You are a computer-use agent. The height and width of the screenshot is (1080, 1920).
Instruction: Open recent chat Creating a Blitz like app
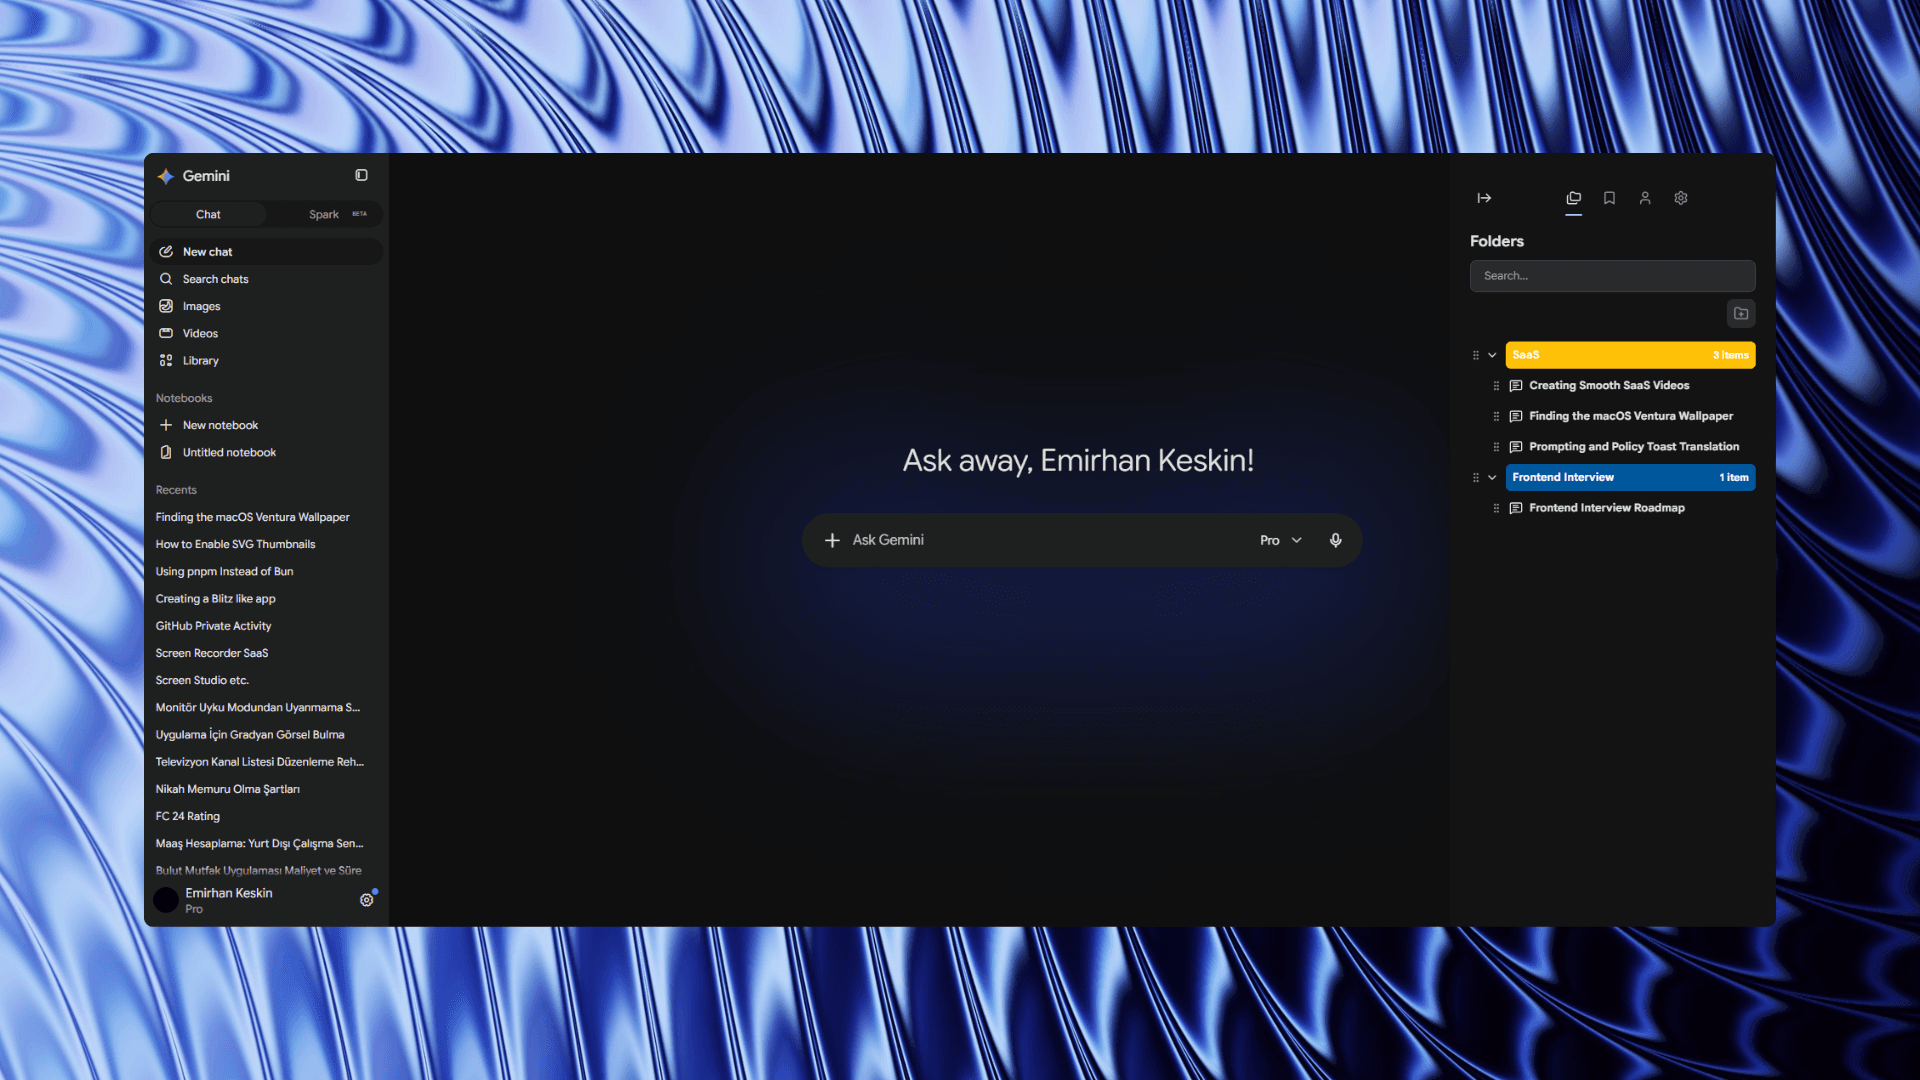(x=215, y=598)
